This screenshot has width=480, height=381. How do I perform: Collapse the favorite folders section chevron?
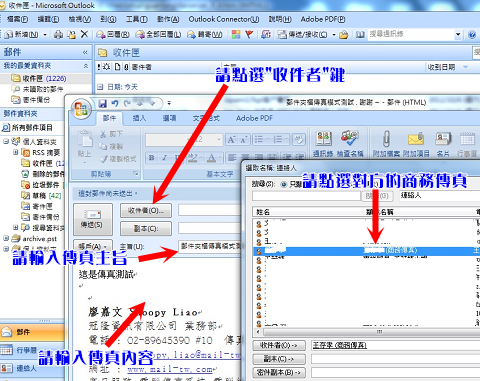point(86,66)
